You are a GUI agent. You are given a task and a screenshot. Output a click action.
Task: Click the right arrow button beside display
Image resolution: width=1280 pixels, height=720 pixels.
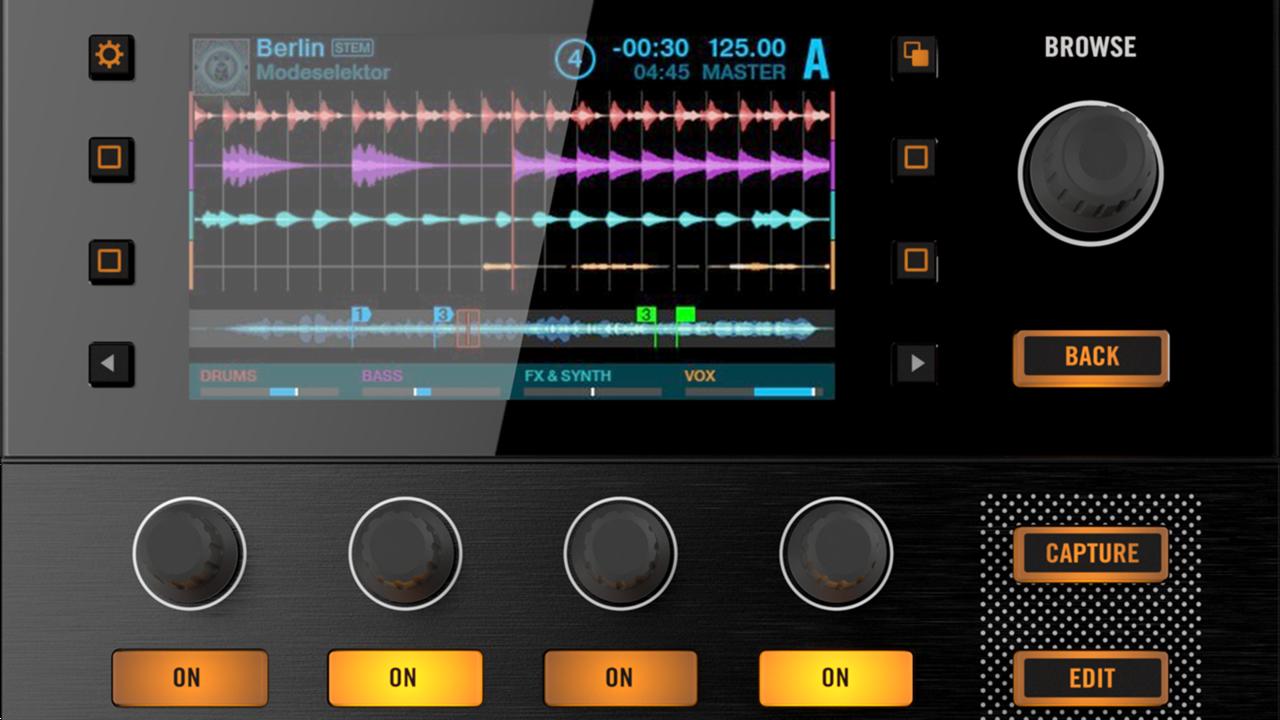[x=916, y=364]
